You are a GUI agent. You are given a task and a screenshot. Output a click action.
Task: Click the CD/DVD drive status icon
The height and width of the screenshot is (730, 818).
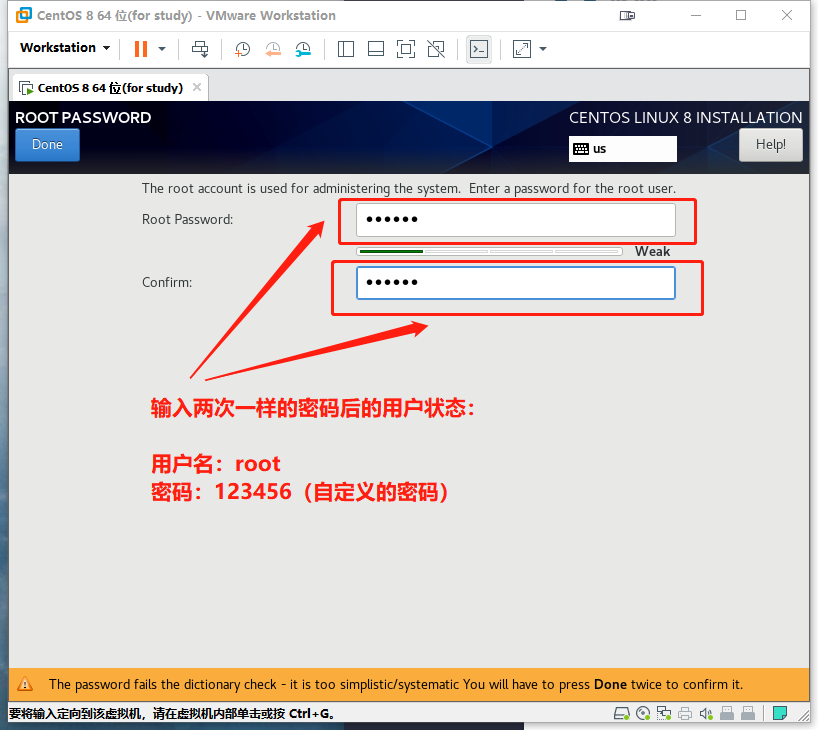643,713
